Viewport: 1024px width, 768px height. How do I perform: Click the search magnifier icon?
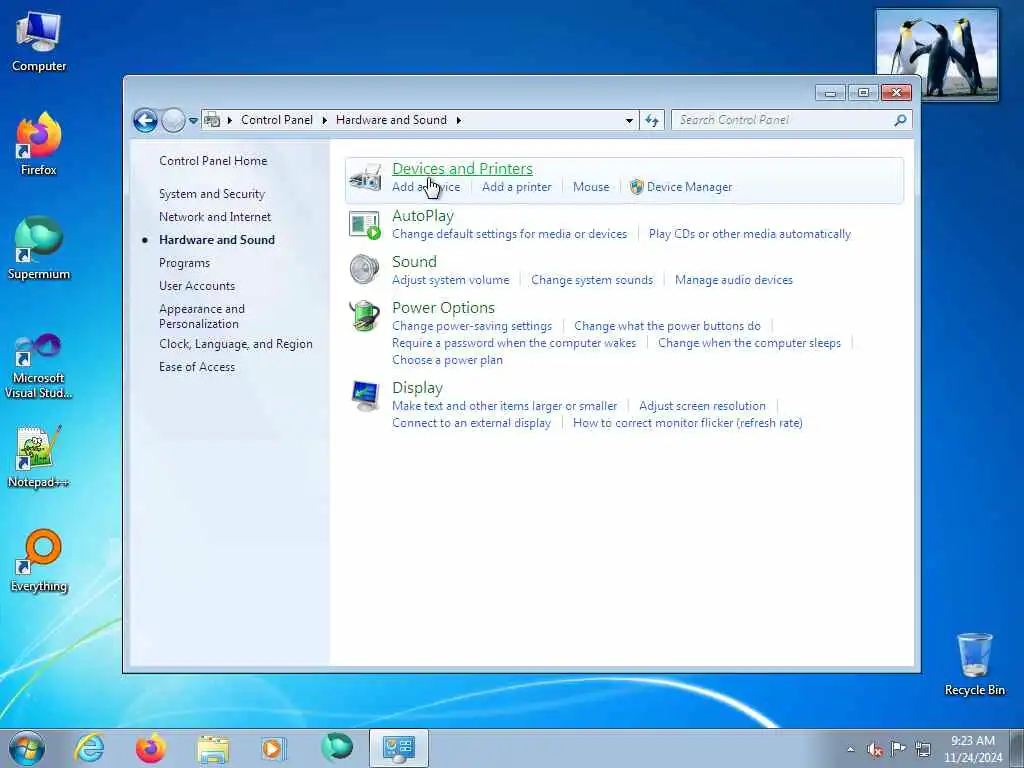click(x=900, y=120)
